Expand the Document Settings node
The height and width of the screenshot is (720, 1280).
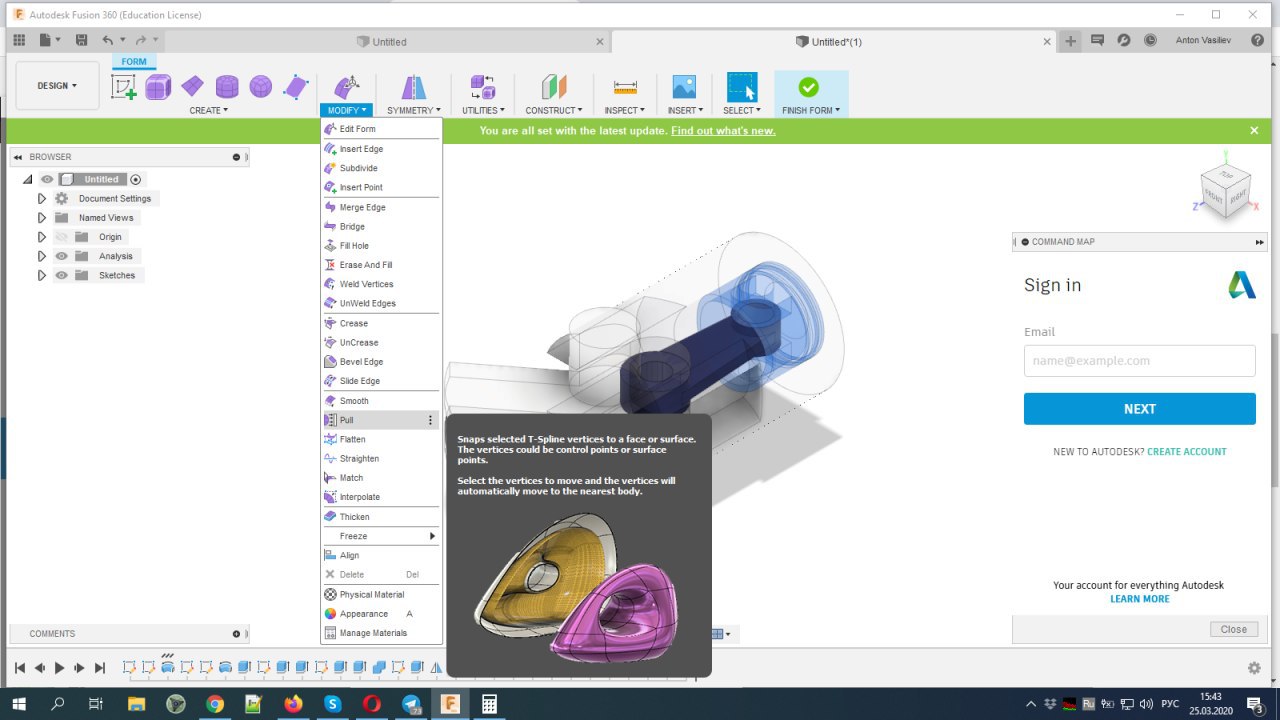[x=41, y=199]
